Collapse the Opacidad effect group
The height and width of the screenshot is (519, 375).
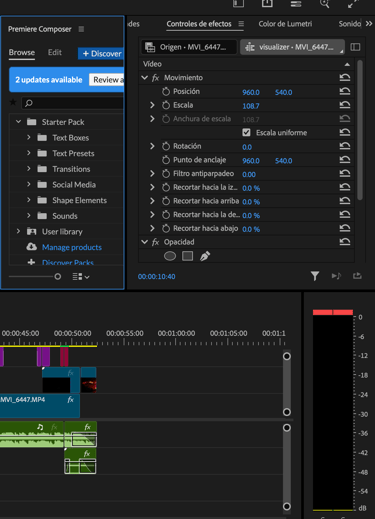click(144, 242)
